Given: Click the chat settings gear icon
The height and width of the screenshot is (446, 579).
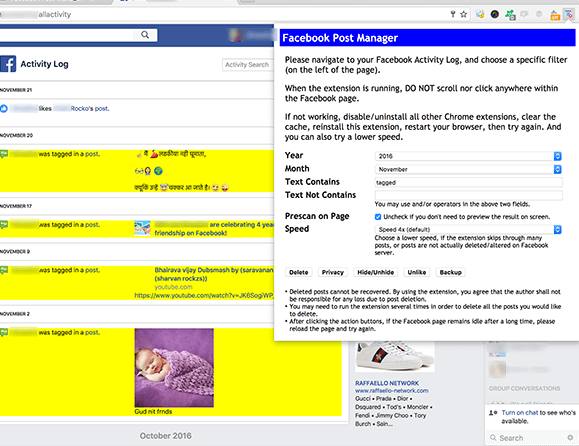Looking at the screenshot, I should point(570,438).
